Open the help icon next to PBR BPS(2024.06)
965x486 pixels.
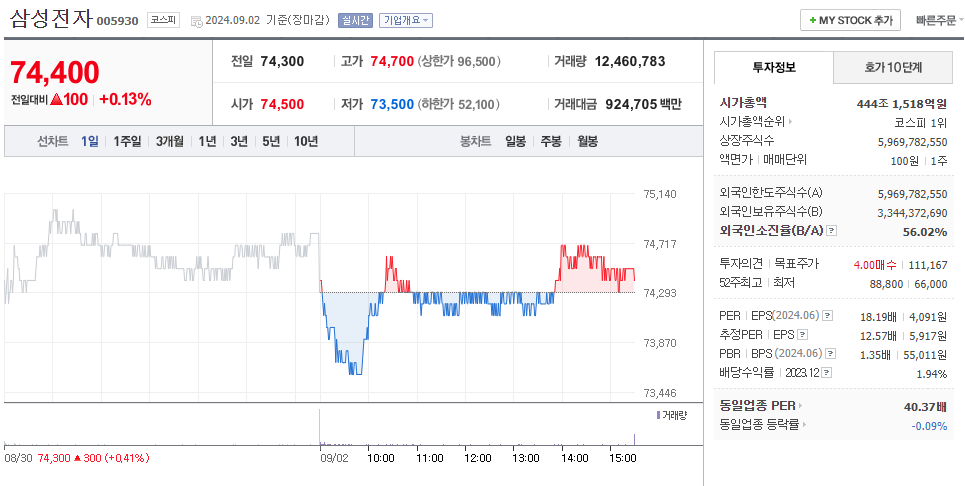click(831, 354)
